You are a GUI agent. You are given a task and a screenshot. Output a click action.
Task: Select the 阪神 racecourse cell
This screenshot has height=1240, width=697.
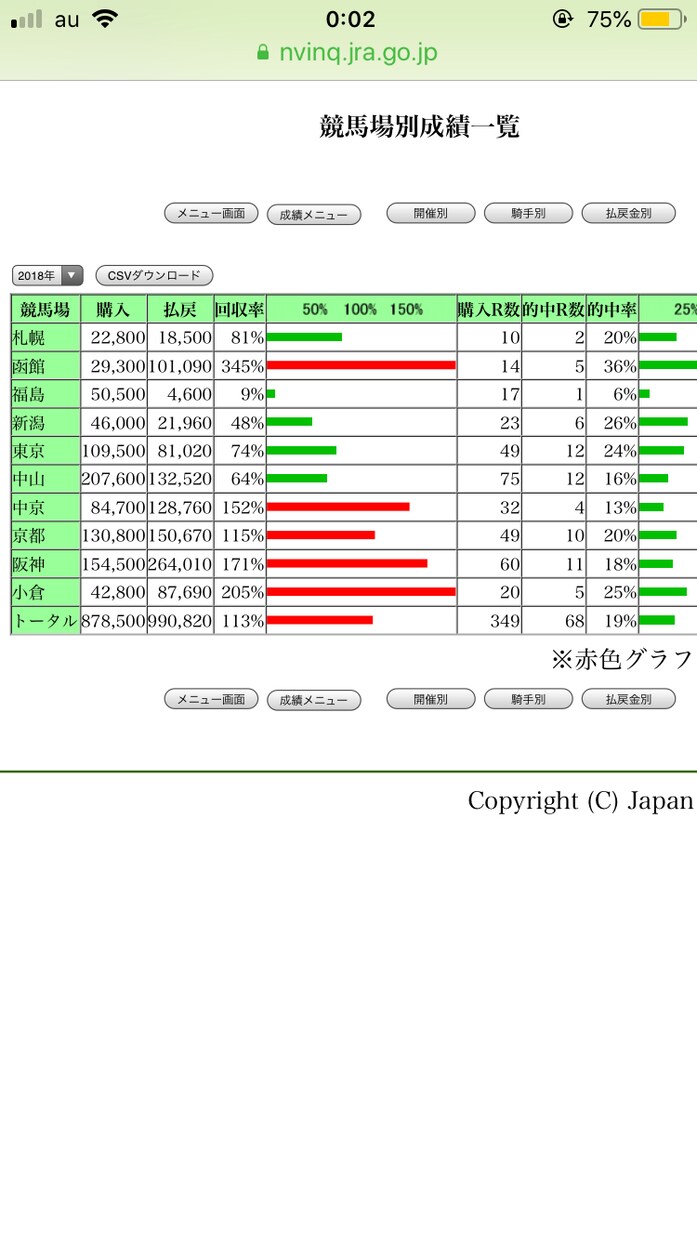46,564
